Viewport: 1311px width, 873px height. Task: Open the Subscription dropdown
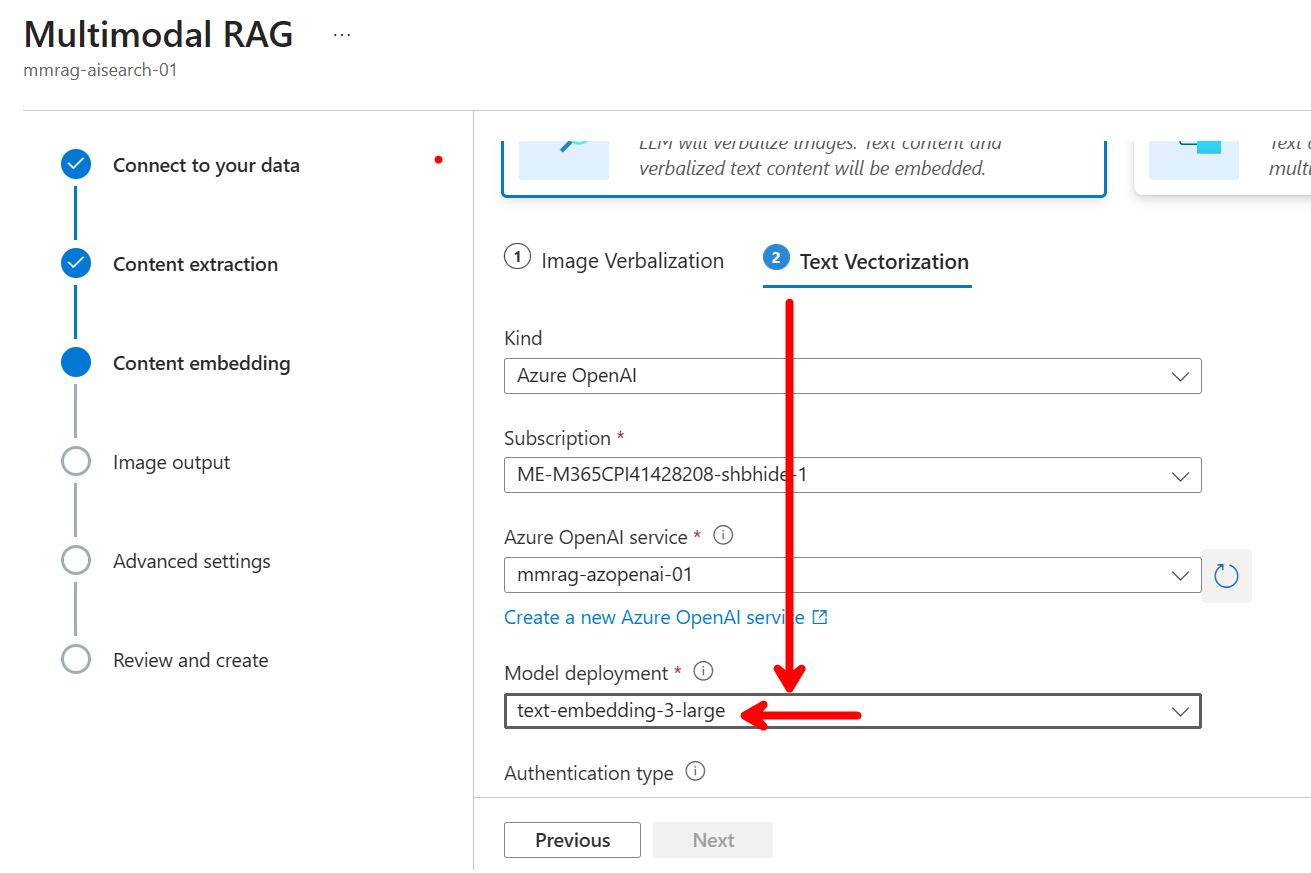(x=852, y=475)
